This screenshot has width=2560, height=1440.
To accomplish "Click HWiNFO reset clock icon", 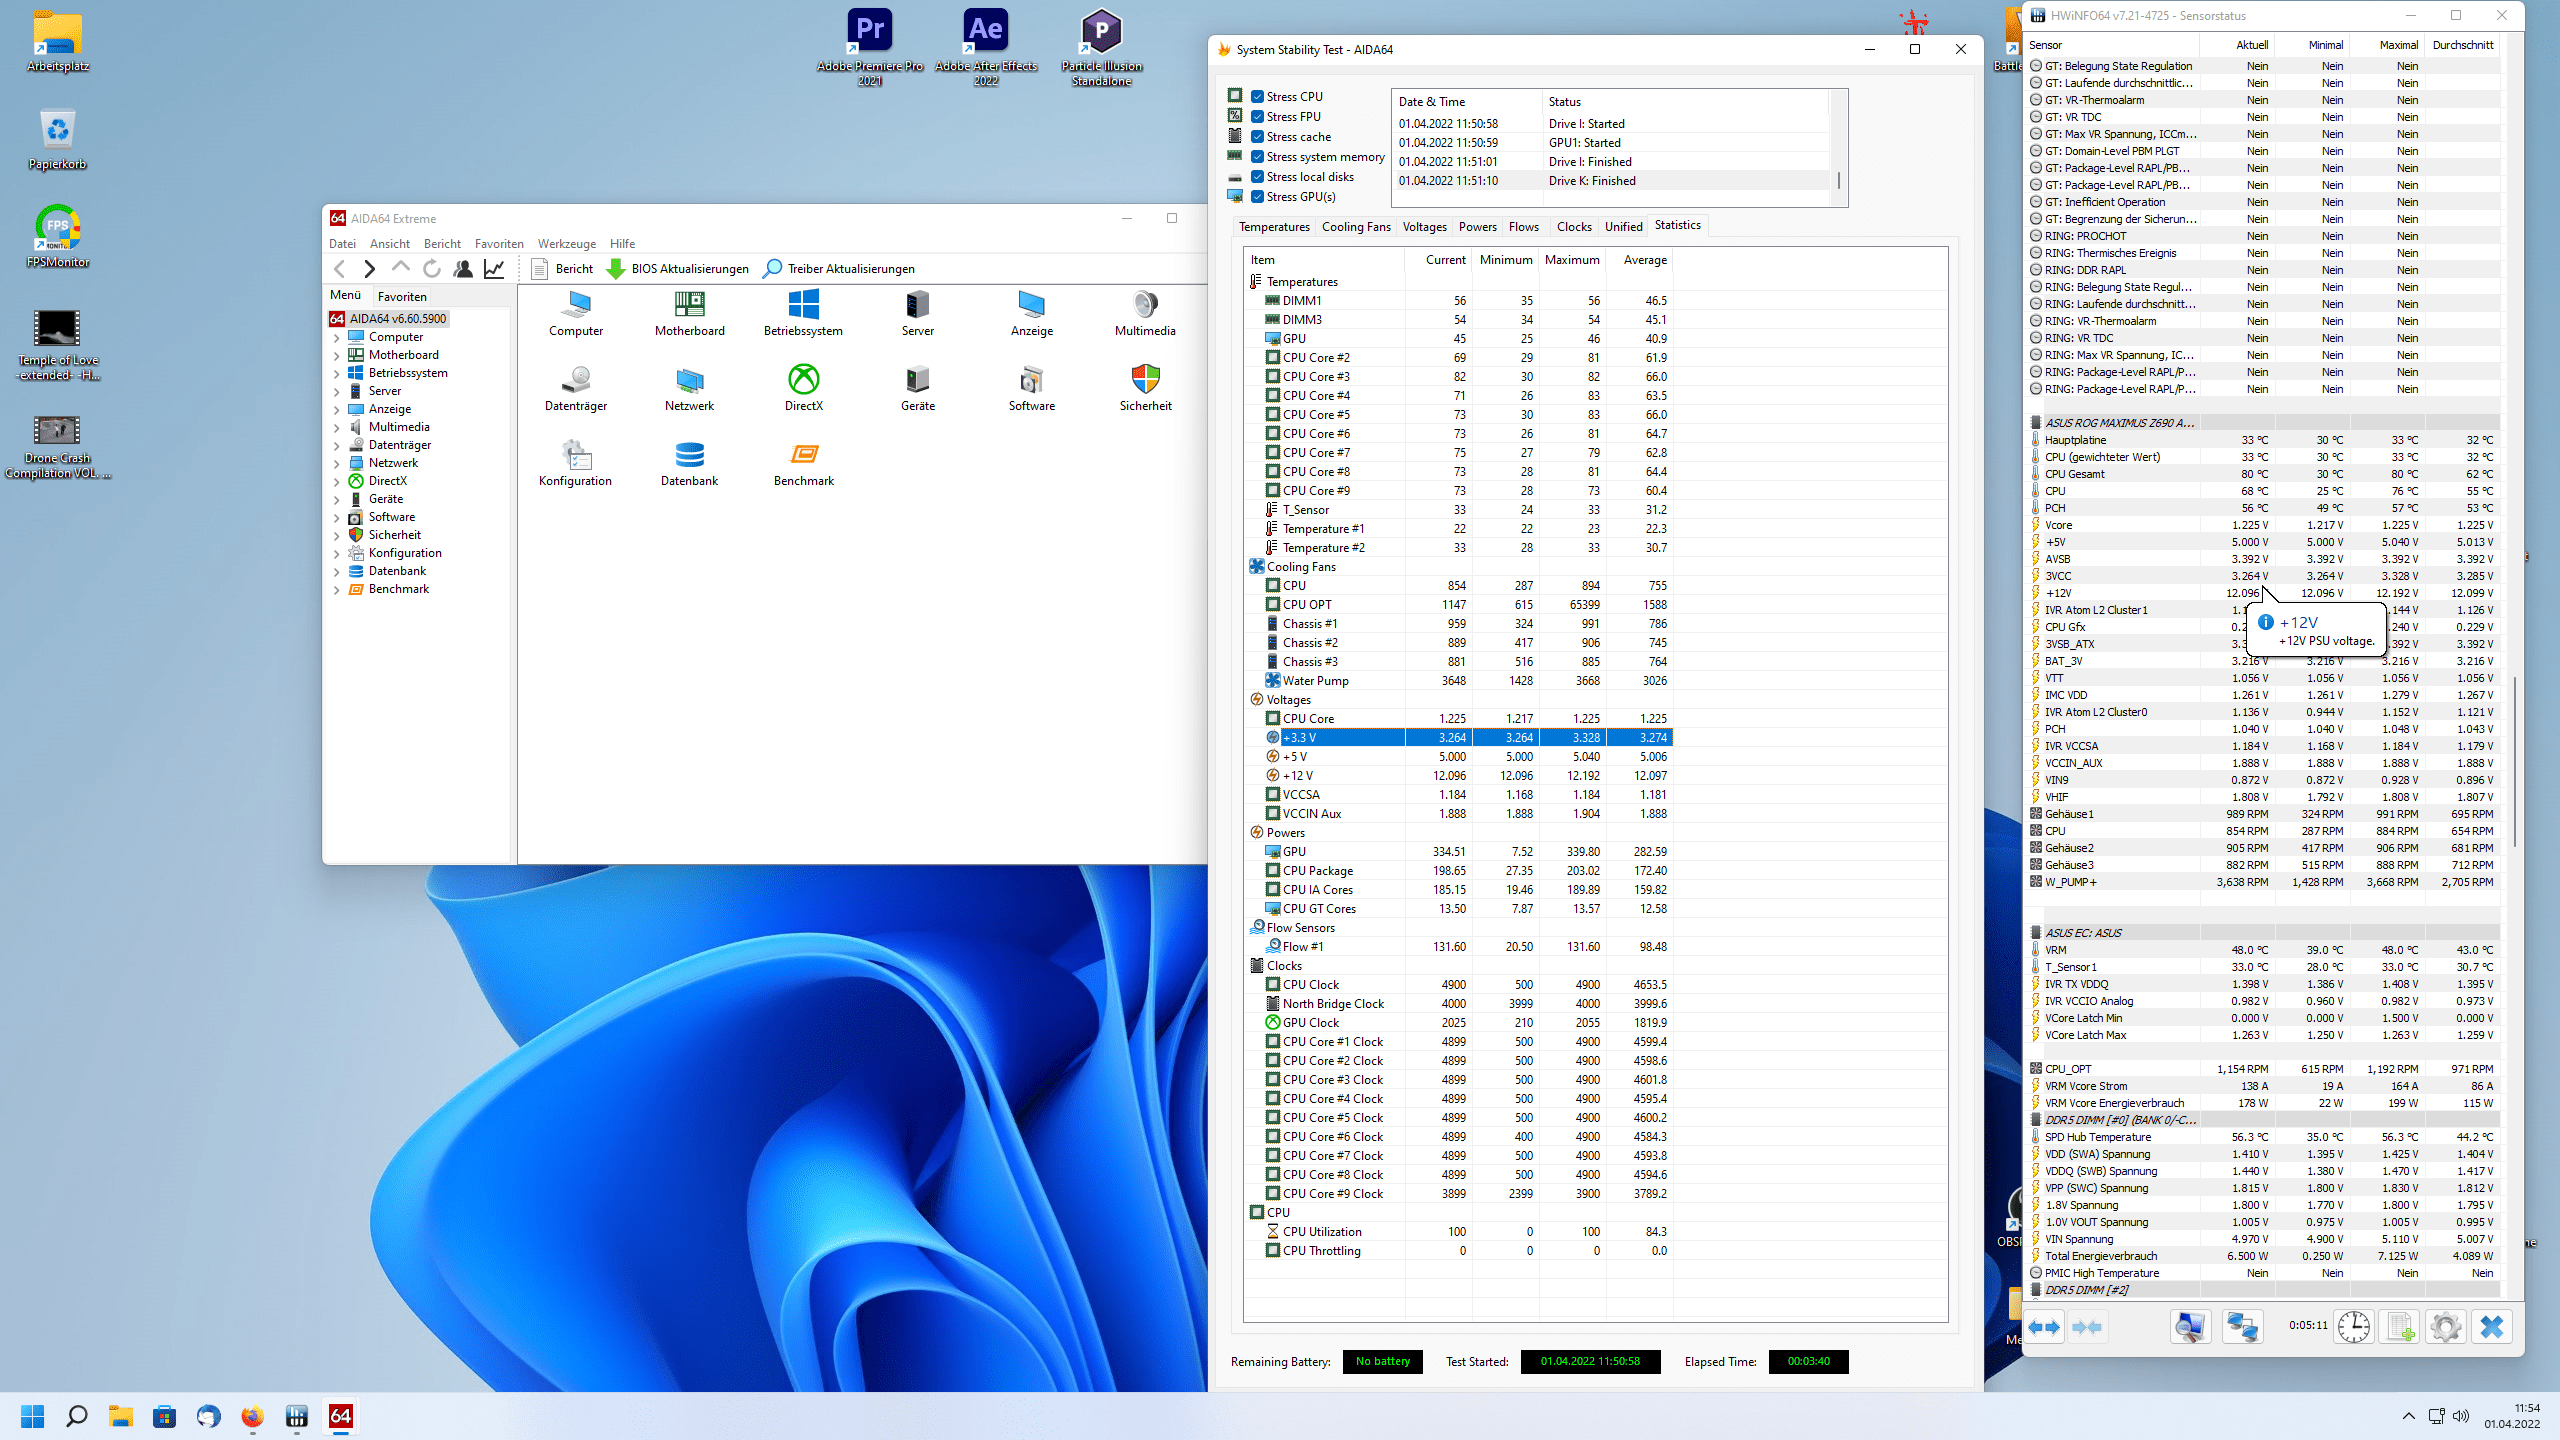I will 2354,1327.
